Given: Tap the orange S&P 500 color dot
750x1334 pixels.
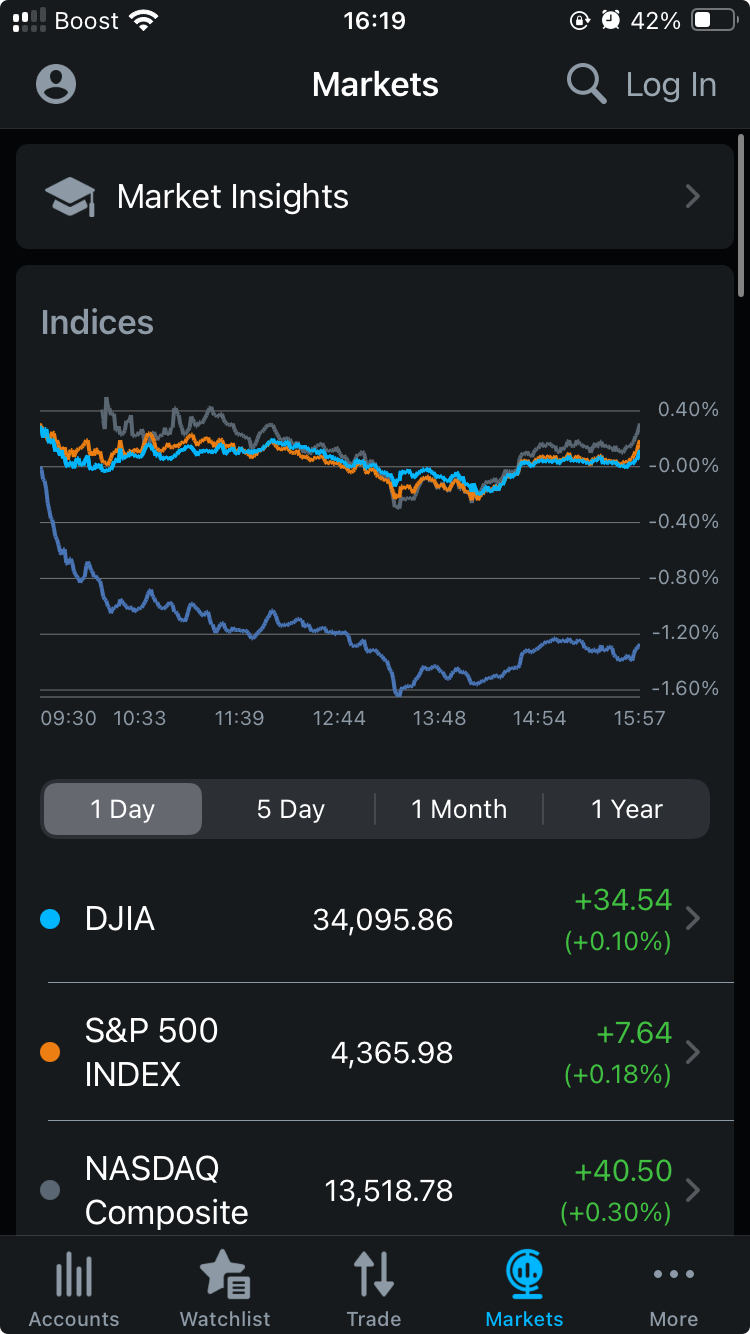Looking at the screenshot, I should [50, 1052].
